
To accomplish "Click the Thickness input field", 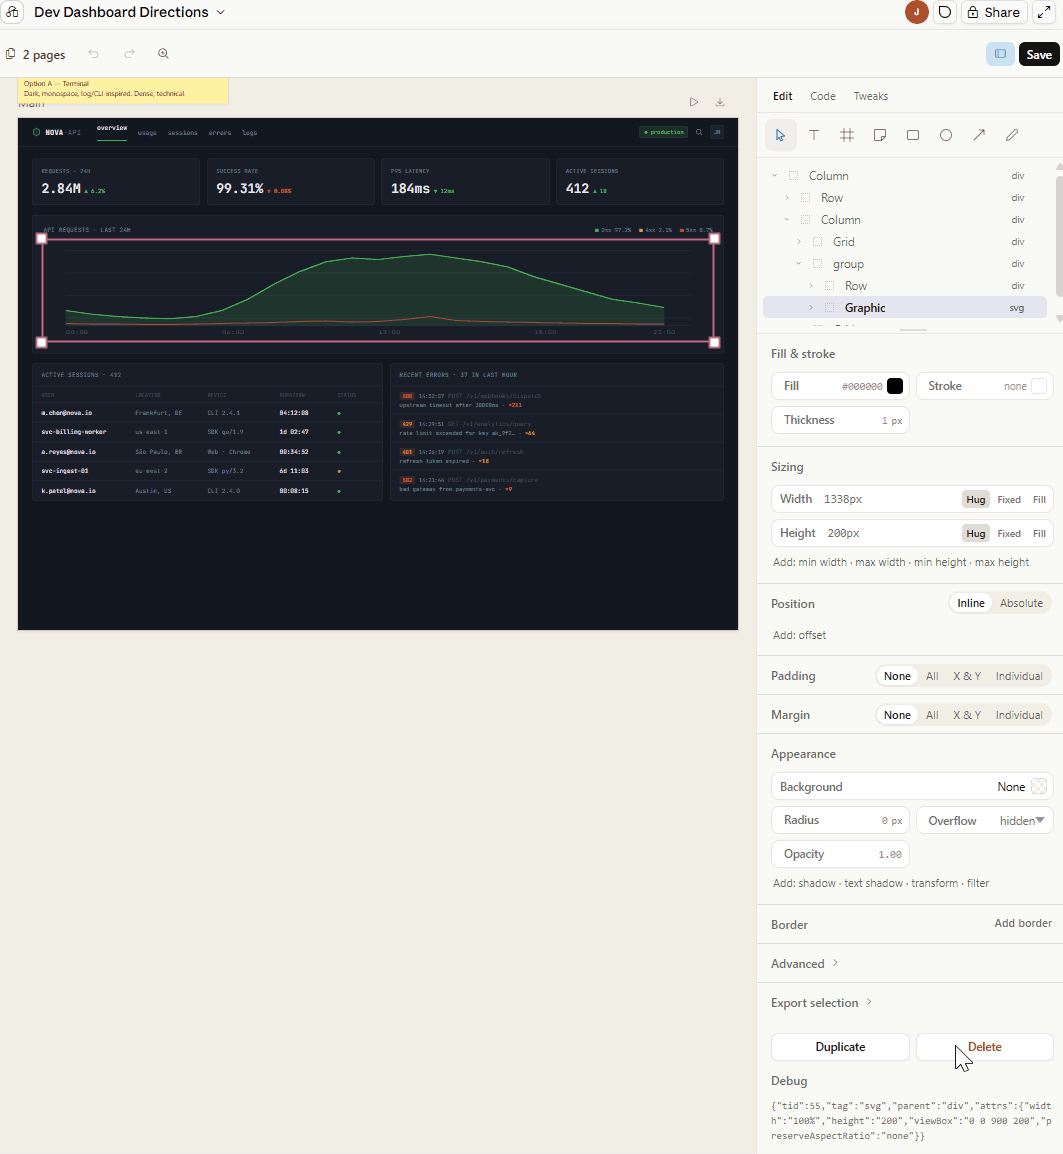I will click(840, 420).
